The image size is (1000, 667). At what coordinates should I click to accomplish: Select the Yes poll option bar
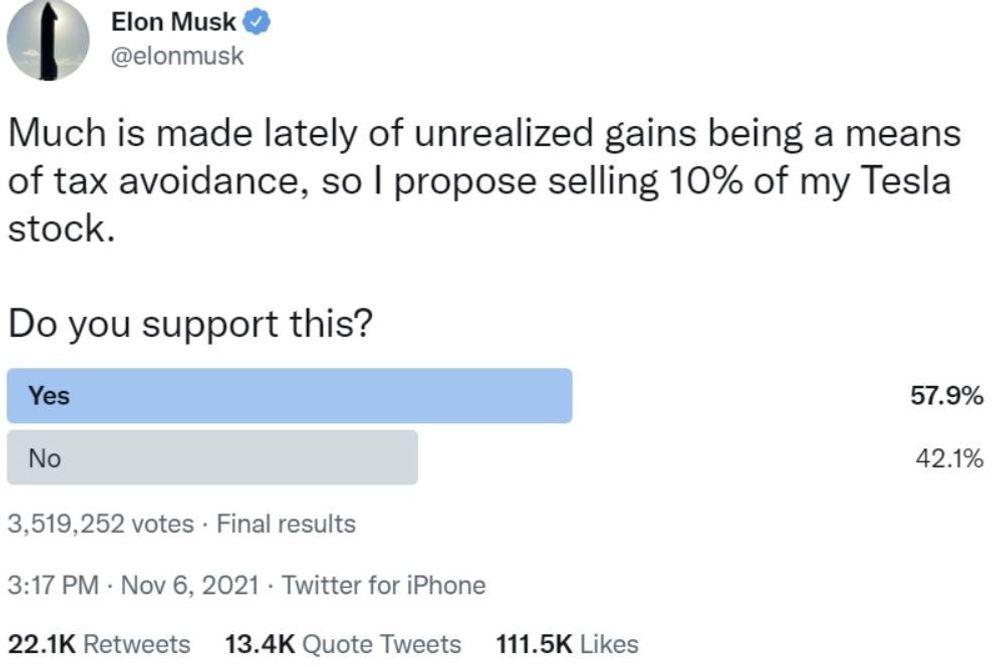290,396
